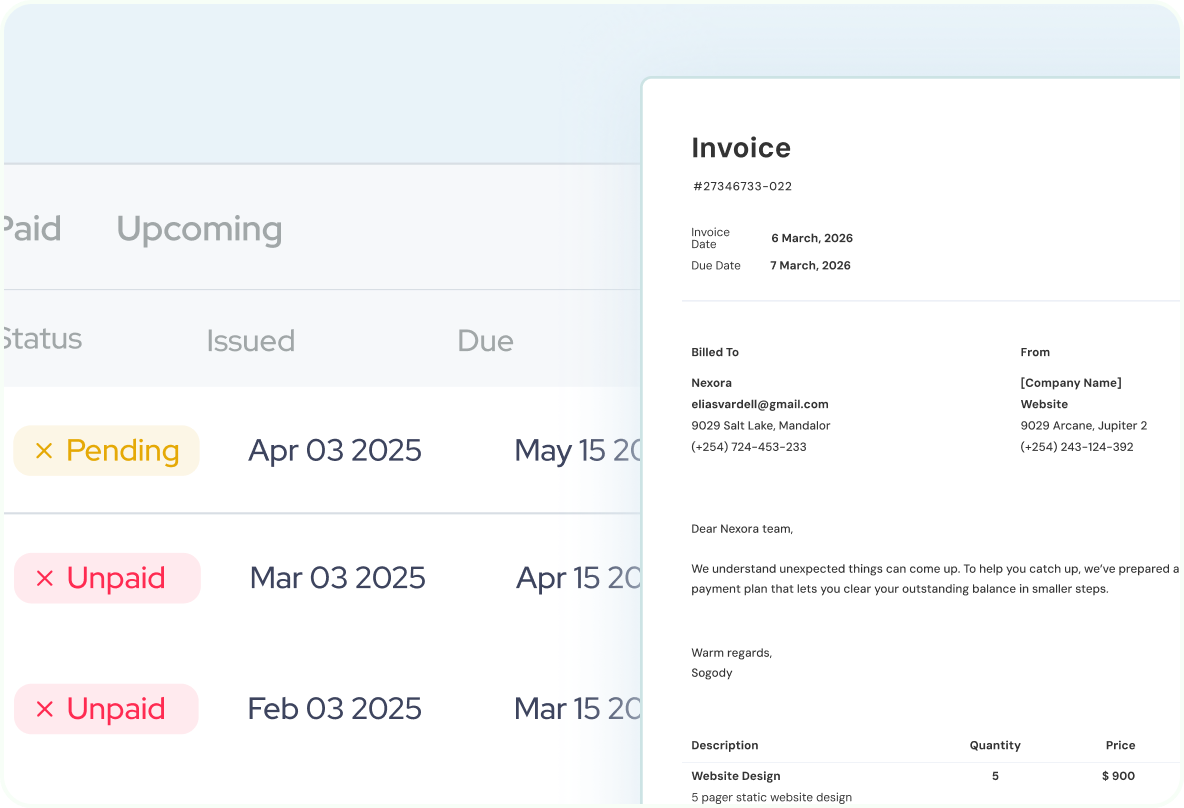
Task: Click invoice number #27346733-022
Action: [x=742, y=186]
